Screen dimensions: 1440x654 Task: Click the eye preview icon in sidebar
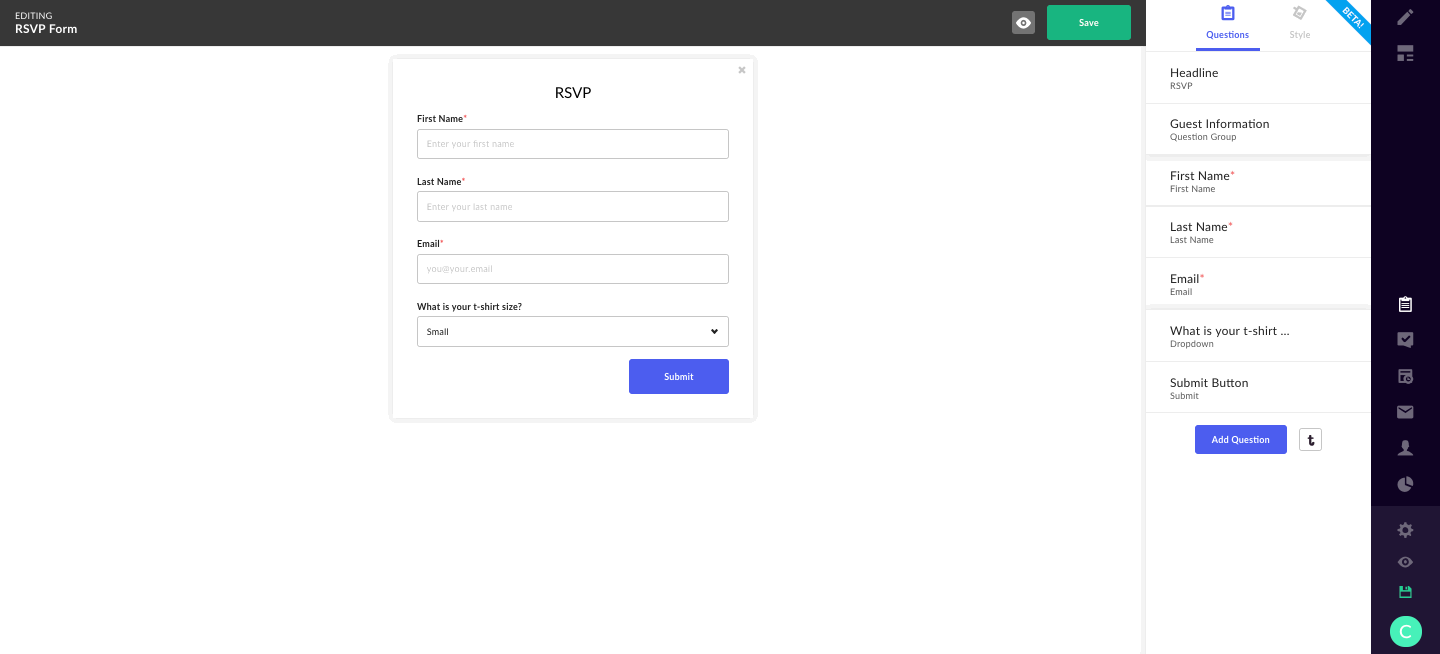[x=1405, y=562]
